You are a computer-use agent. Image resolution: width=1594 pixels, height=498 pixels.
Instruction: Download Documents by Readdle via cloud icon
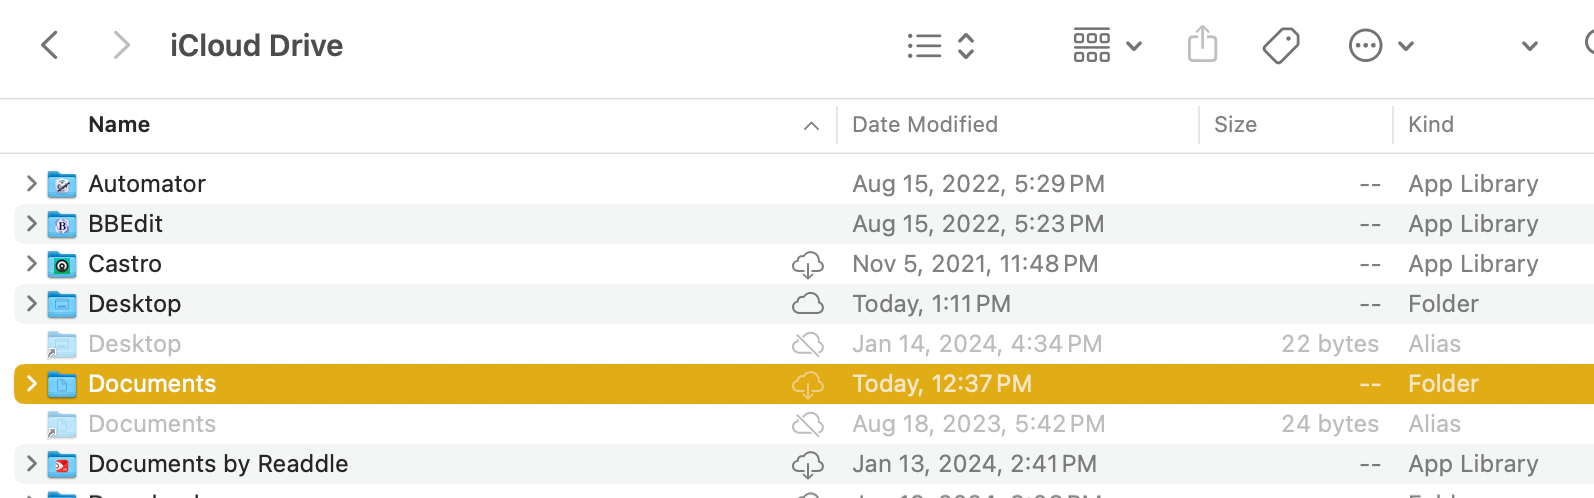pyautogui.click(x=808, y=465)
